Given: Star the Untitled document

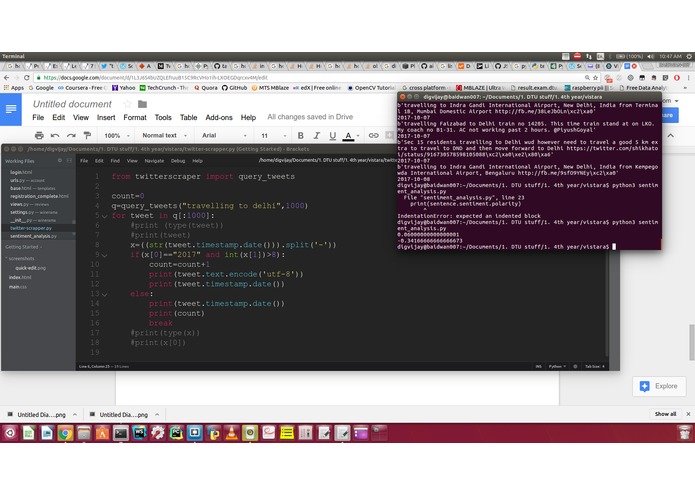Looking at the screenshot, I should (128, 104).
